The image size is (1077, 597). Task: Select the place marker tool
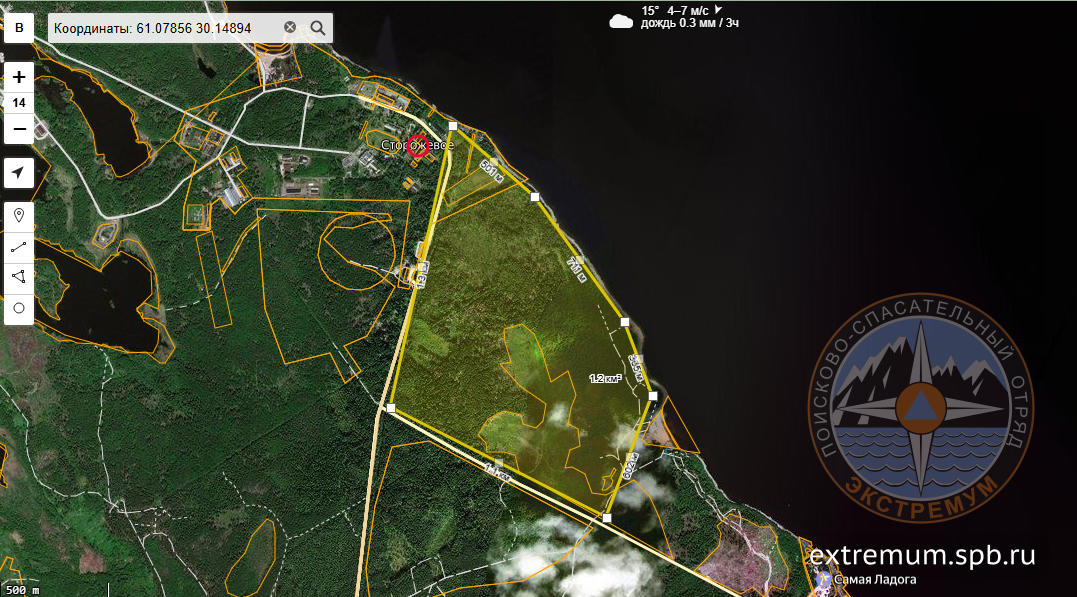(x=19, y=215)
